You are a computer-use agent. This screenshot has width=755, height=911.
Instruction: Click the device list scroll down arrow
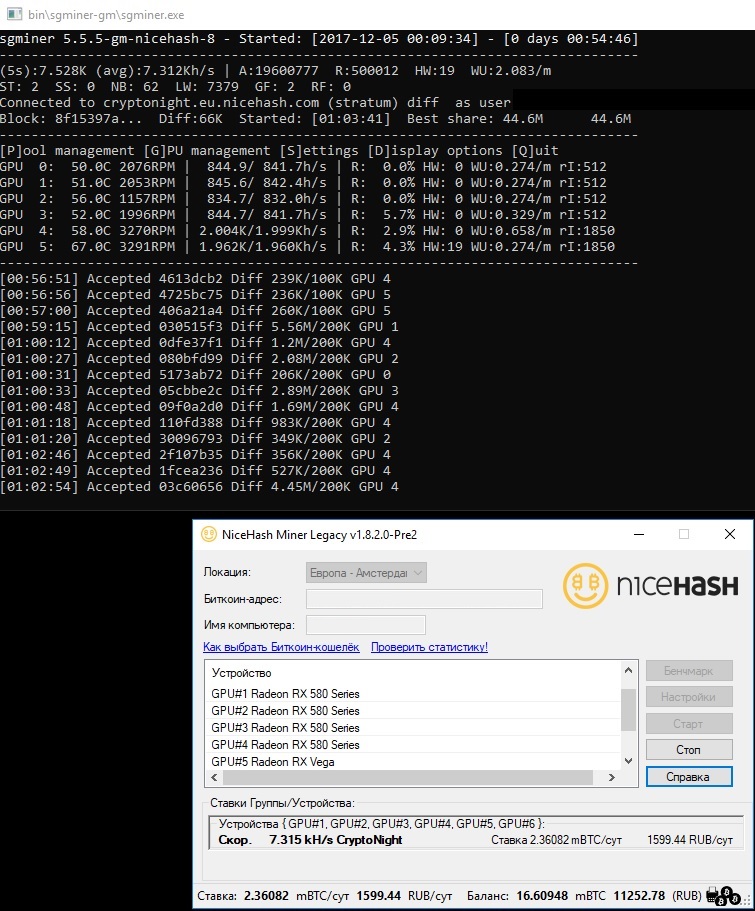tap(628, 761)
